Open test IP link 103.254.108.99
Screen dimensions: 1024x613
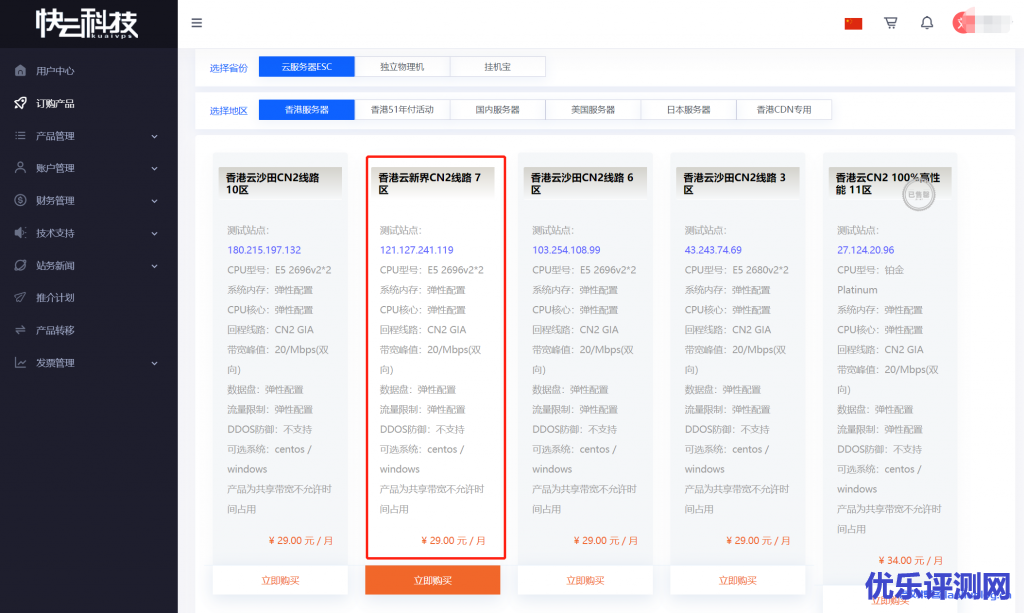(566, 250)
